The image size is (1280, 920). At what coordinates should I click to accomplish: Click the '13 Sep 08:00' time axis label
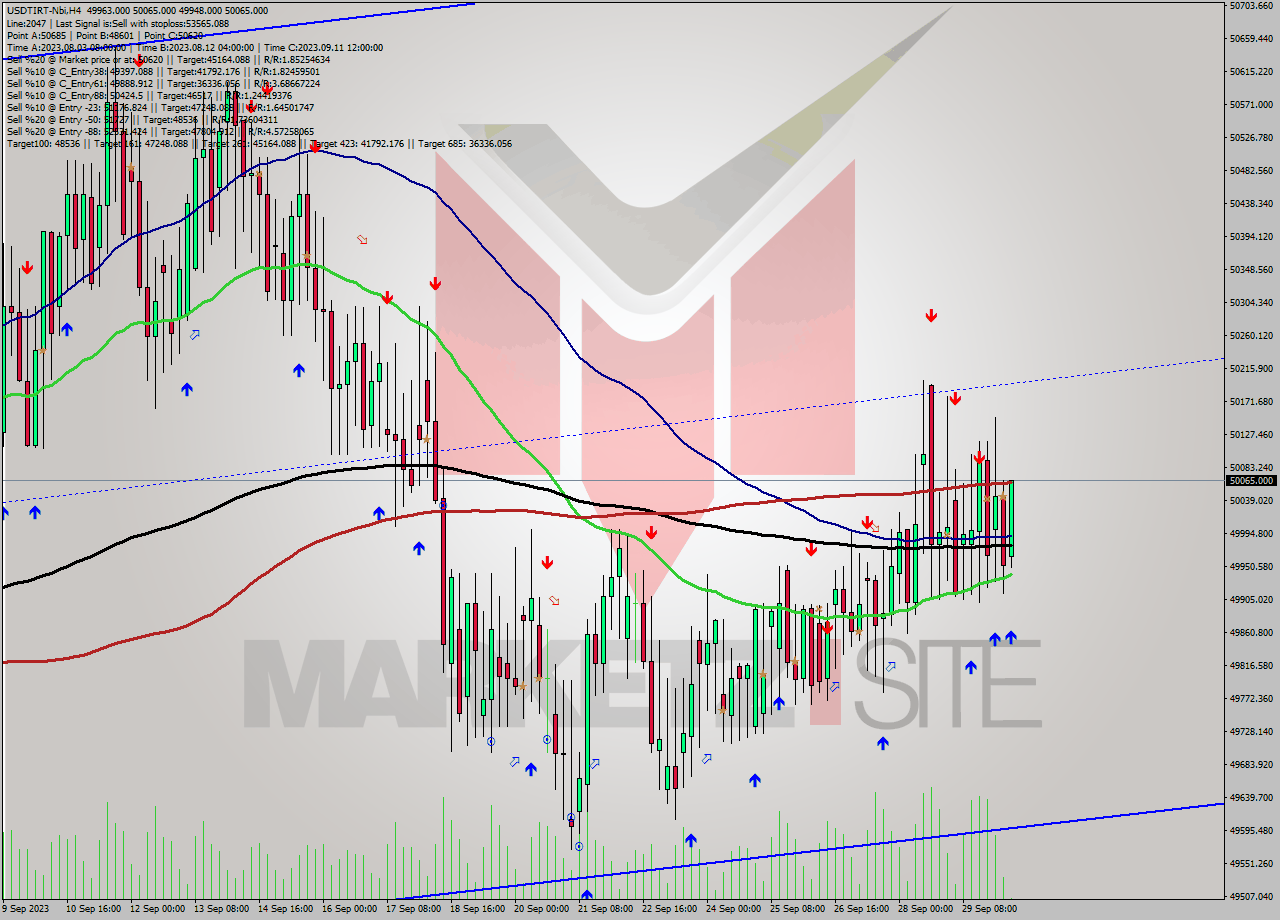222,909
